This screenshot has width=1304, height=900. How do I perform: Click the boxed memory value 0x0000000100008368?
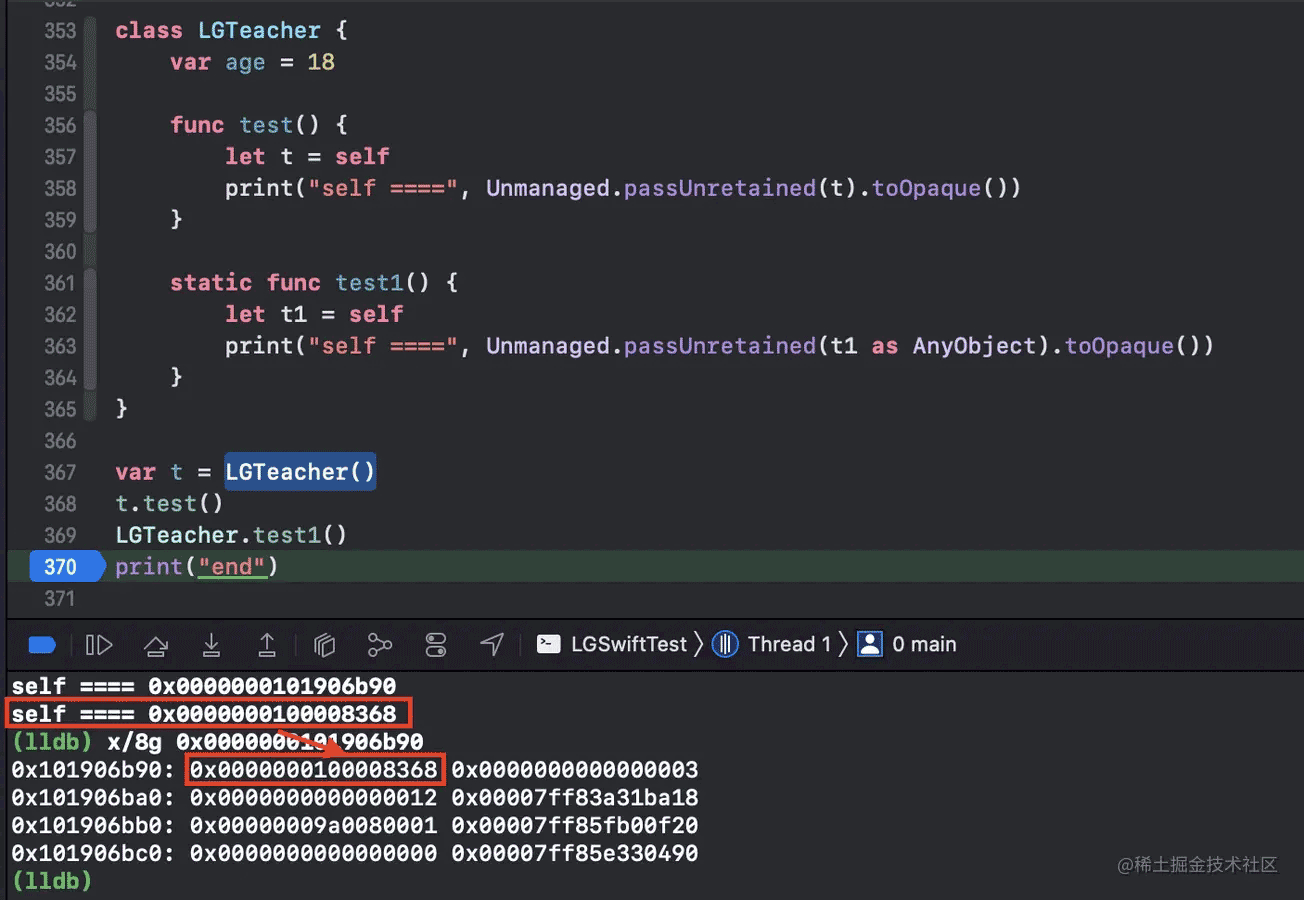coord(314,770)
